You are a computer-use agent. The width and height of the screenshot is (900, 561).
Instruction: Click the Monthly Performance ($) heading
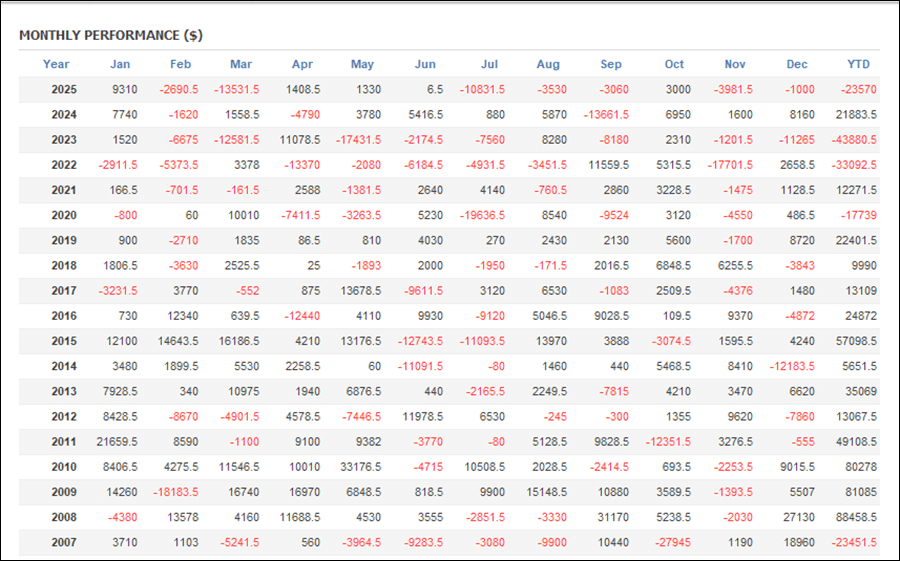pyautogui.click(x=110, y=35)
